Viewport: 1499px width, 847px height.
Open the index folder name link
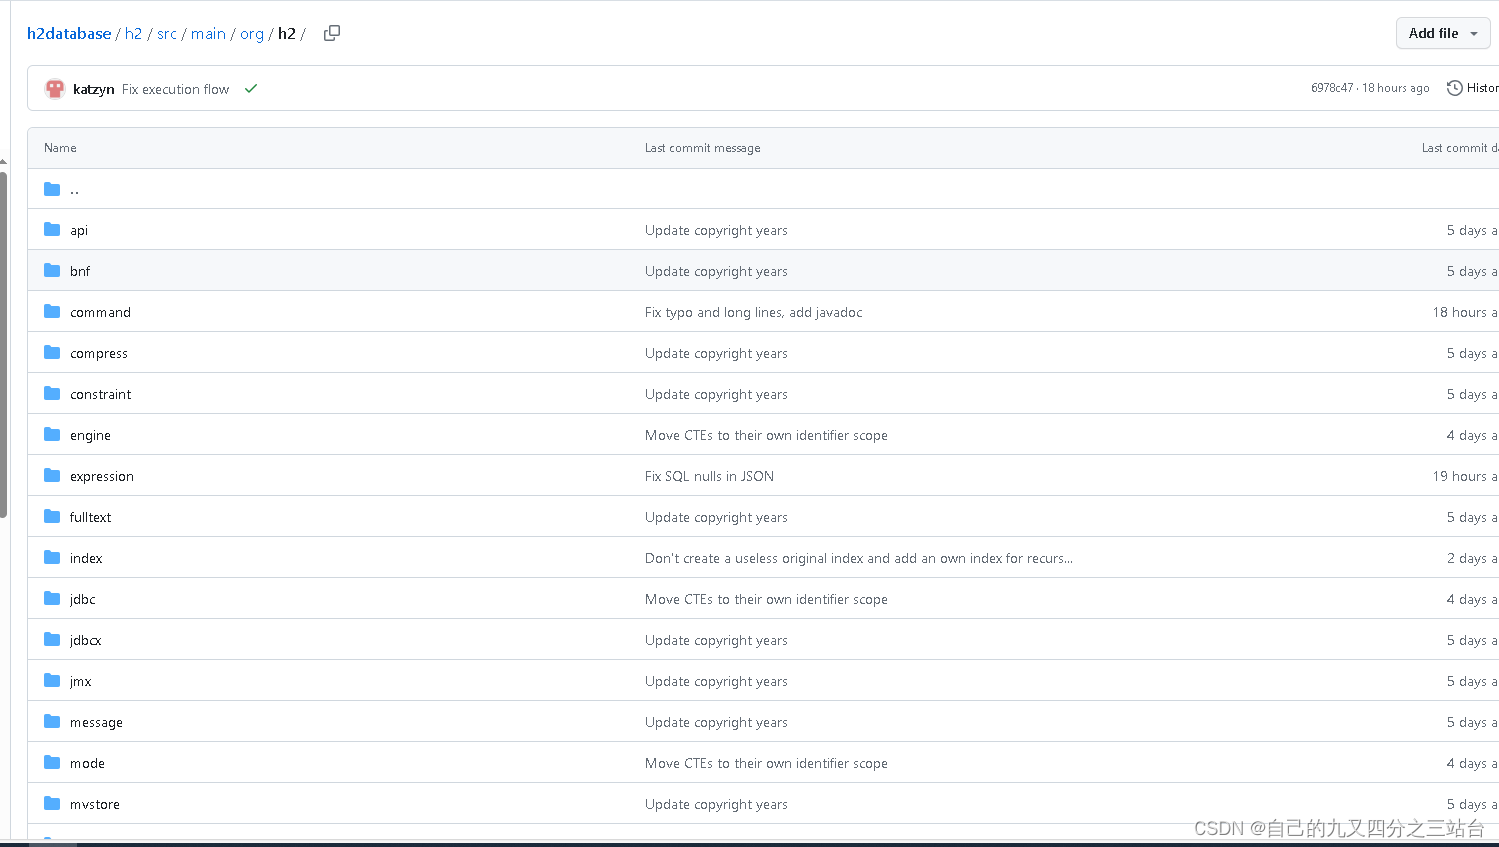tap(86, 558)
